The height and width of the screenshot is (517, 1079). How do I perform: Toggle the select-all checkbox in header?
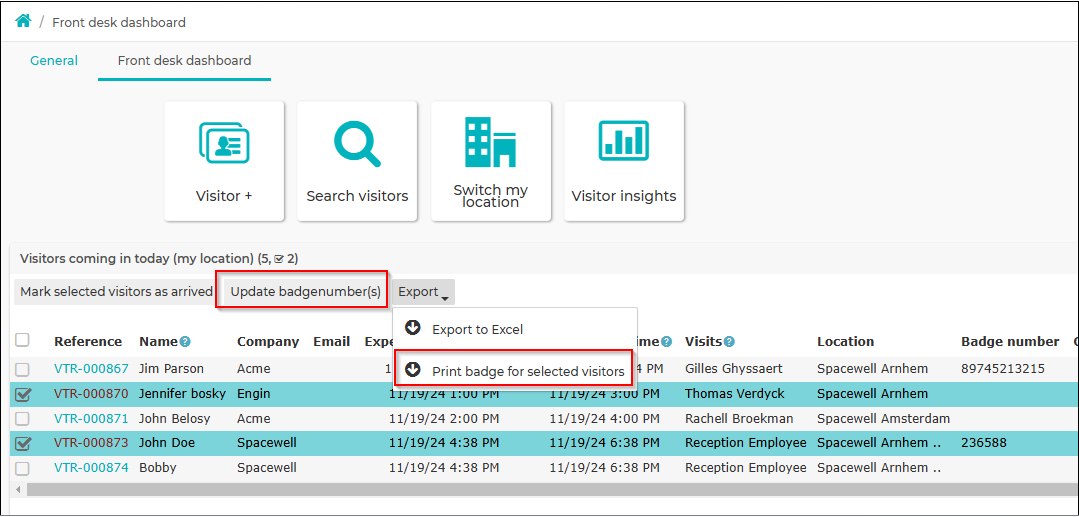(23, 340)
